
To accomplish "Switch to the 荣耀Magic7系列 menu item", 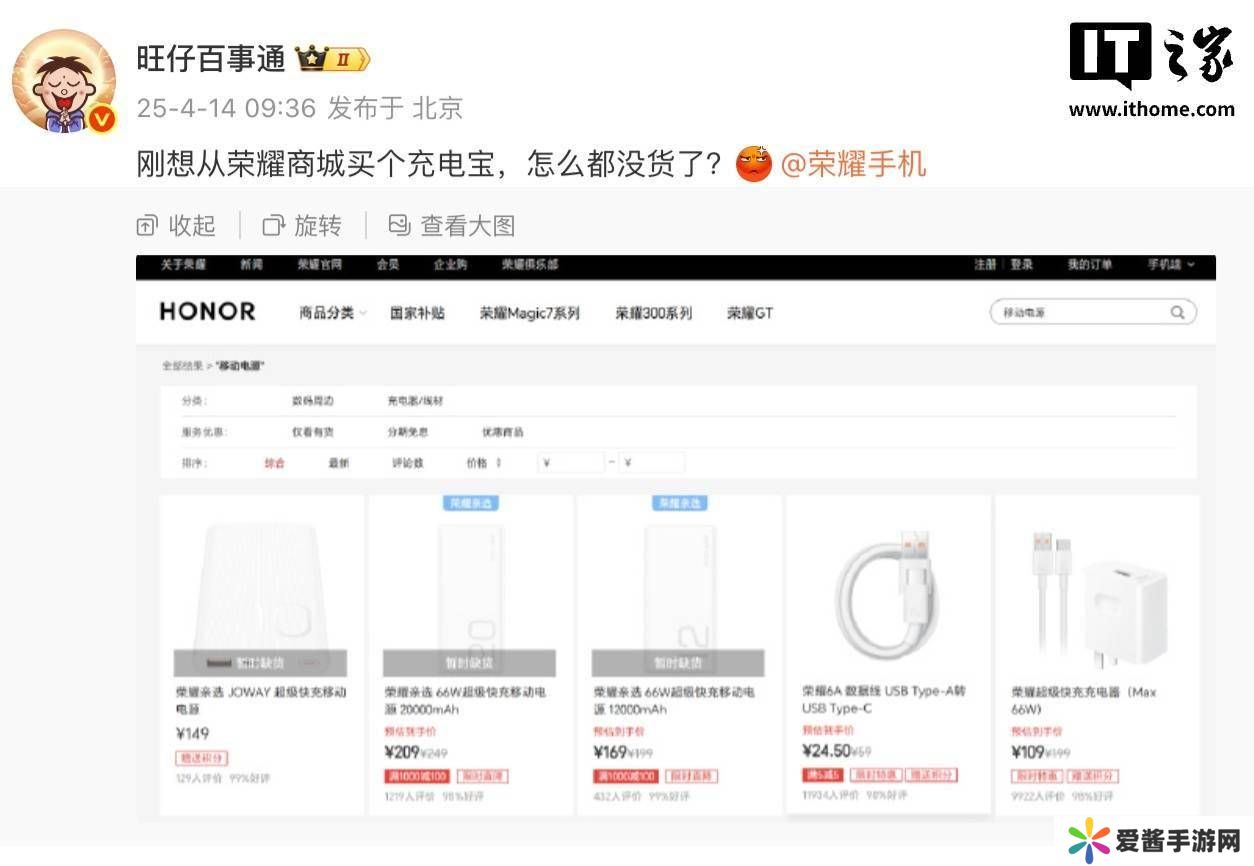I will tap(529, 313).
